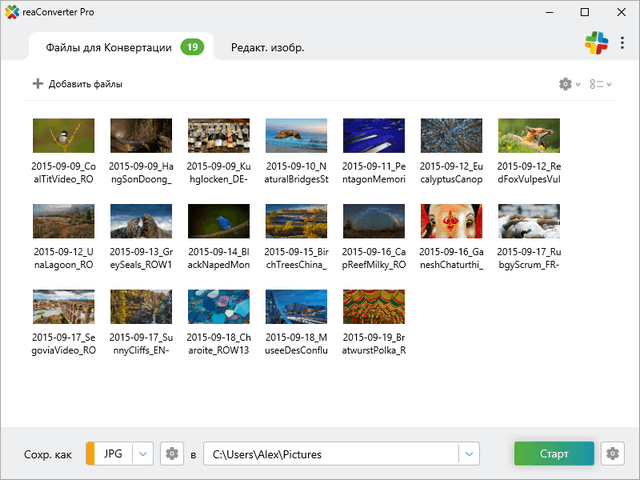Expand the output folder path dropdown

(x=469, y=453)
